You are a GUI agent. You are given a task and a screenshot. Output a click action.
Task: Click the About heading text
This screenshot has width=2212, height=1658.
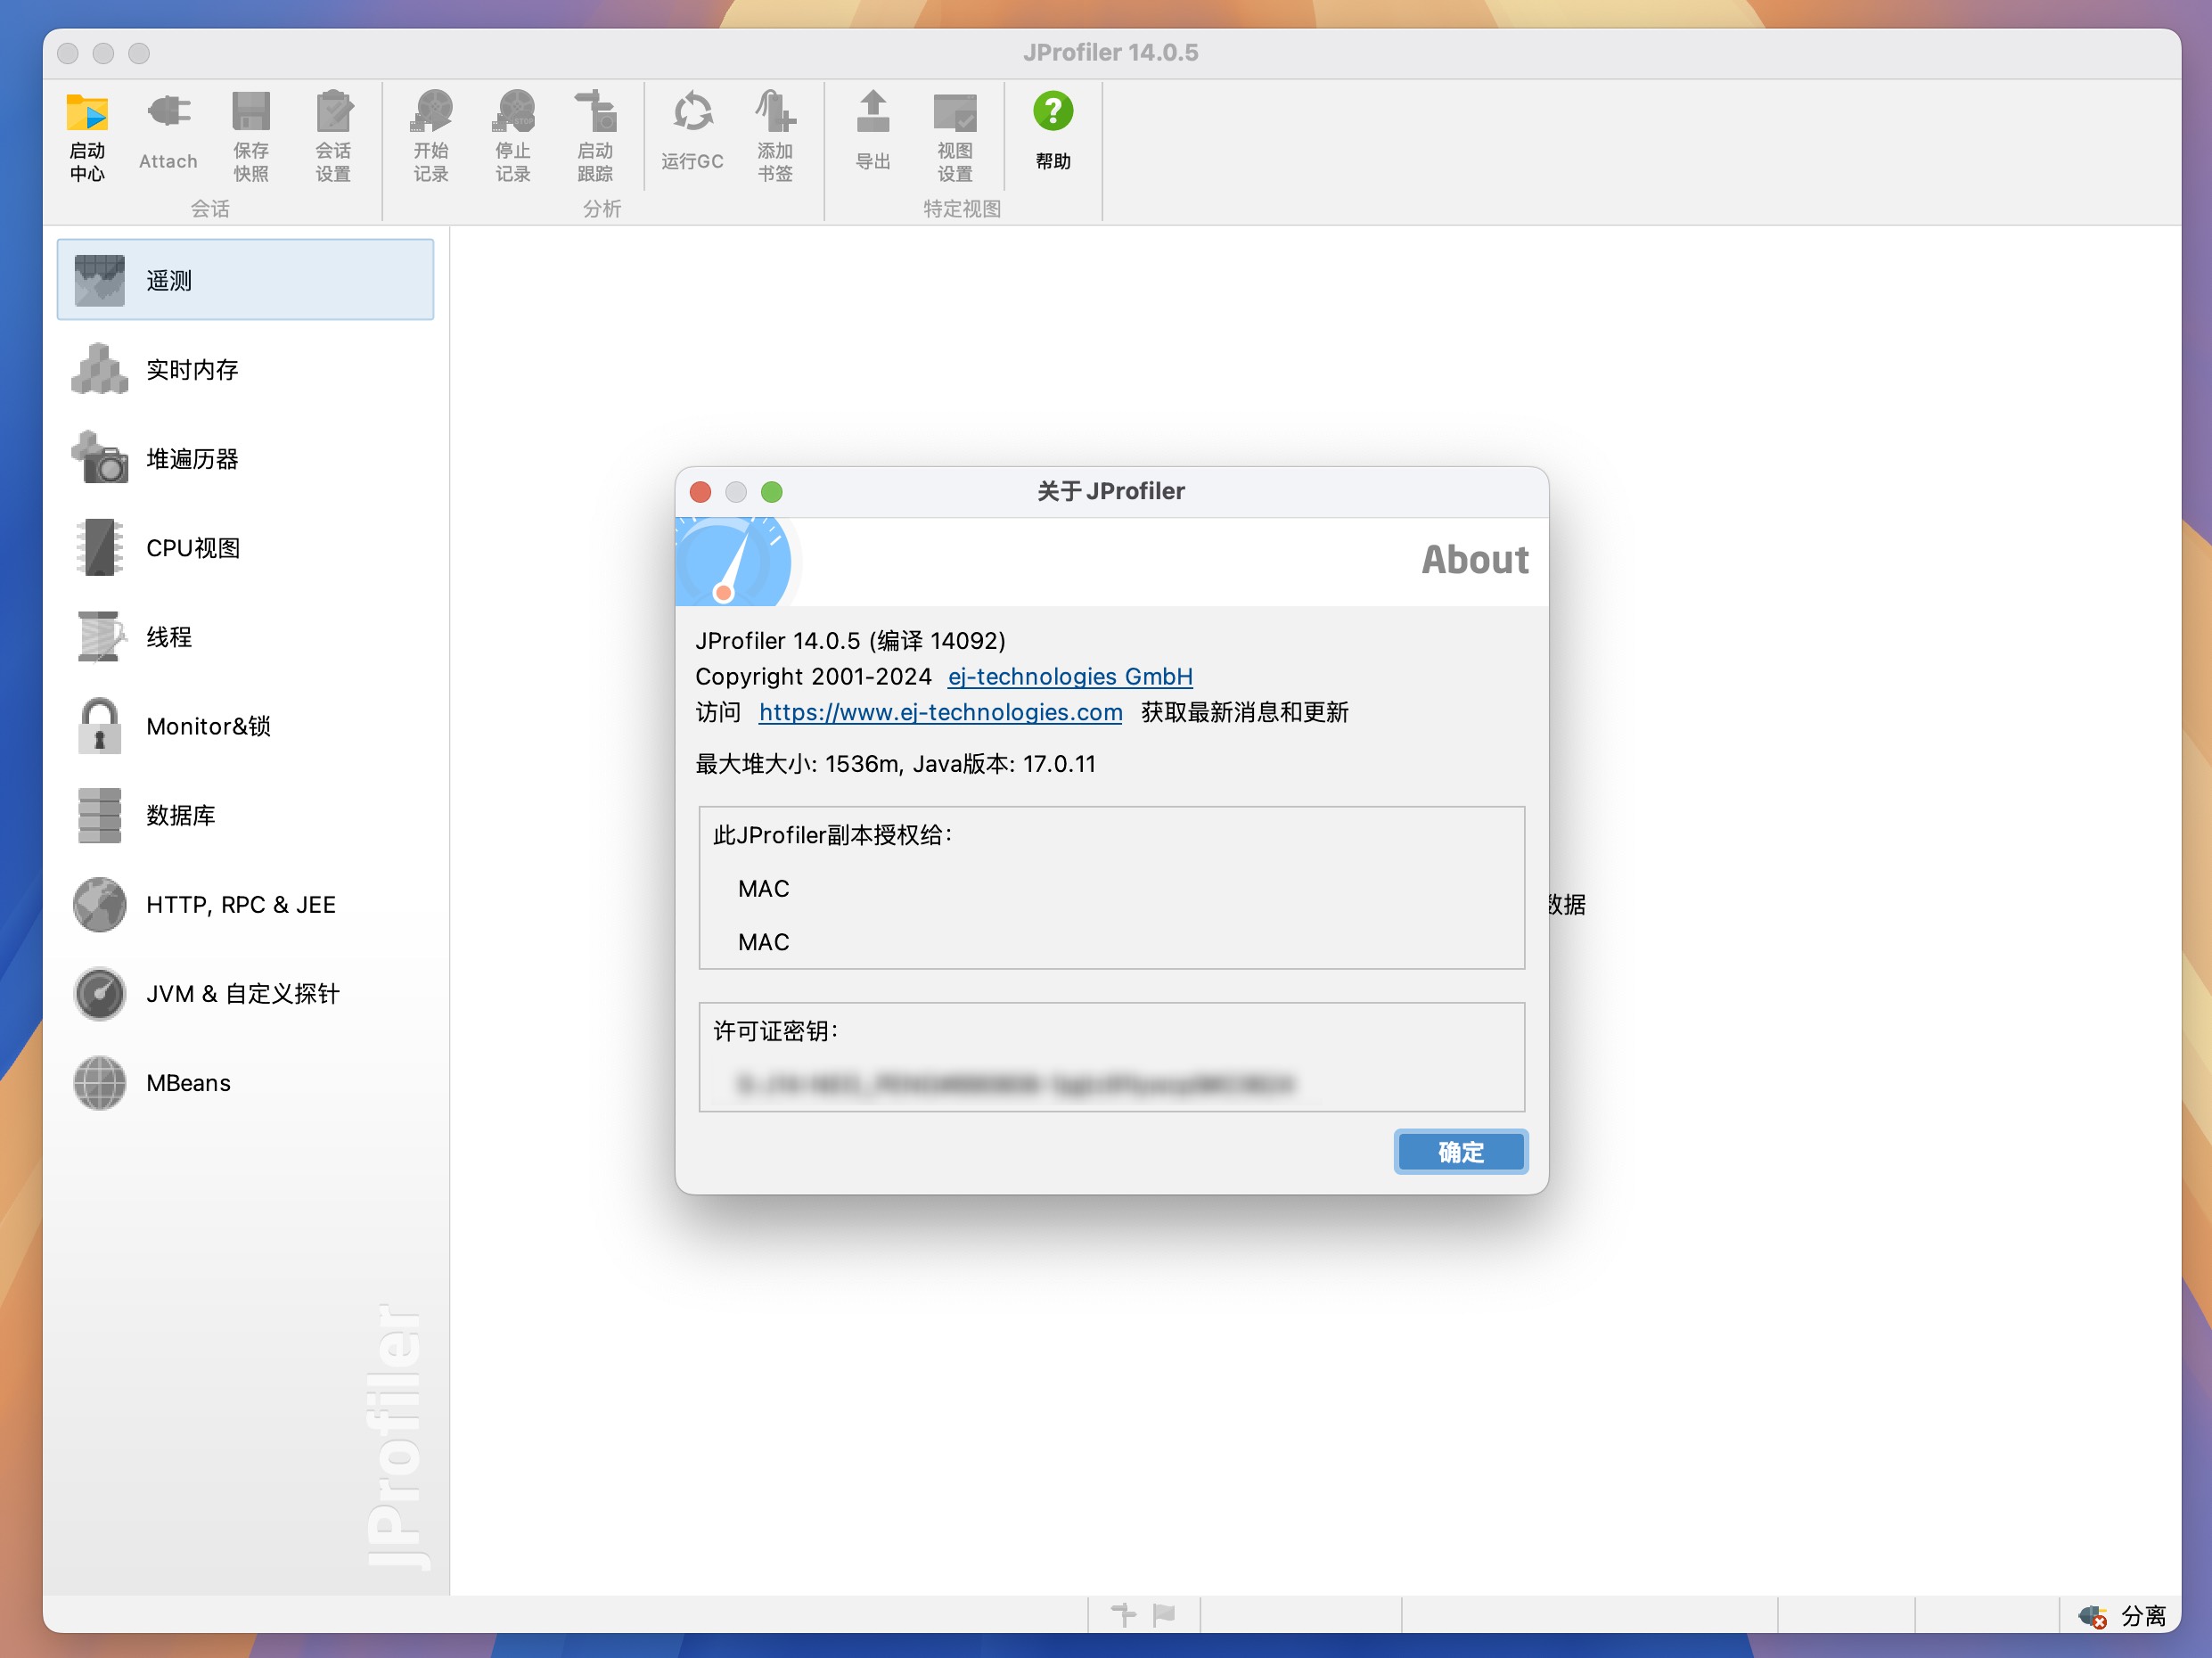coord(1475,559)
